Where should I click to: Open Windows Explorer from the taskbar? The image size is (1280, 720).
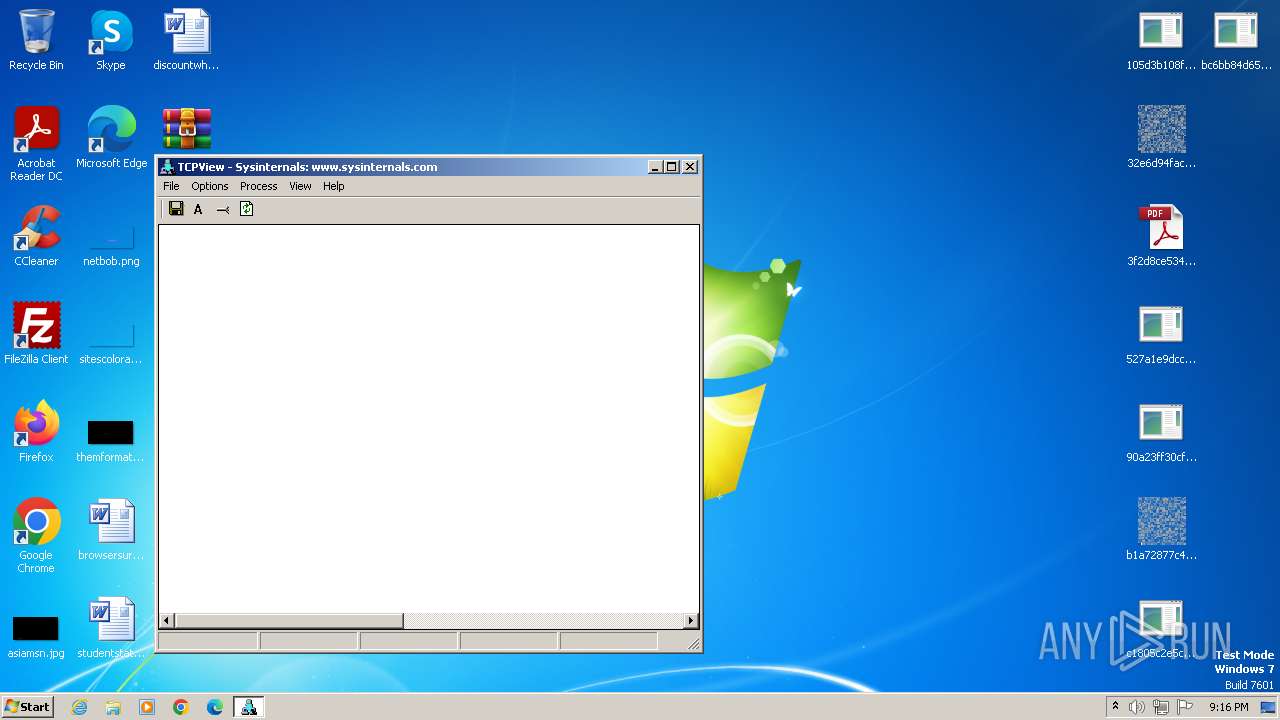click(113, 707)
